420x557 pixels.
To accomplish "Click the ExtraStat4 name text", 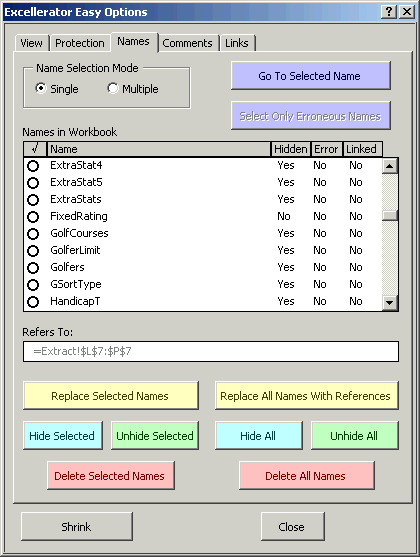I will [x=76, y=166].
